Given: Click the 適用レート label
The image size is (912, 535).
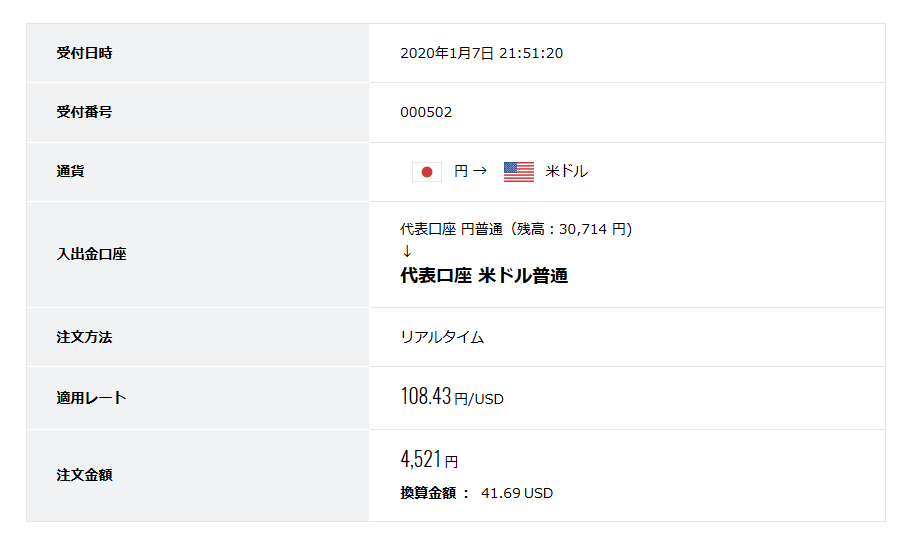Looking at the screenshot, I should [x=91, y=398].
